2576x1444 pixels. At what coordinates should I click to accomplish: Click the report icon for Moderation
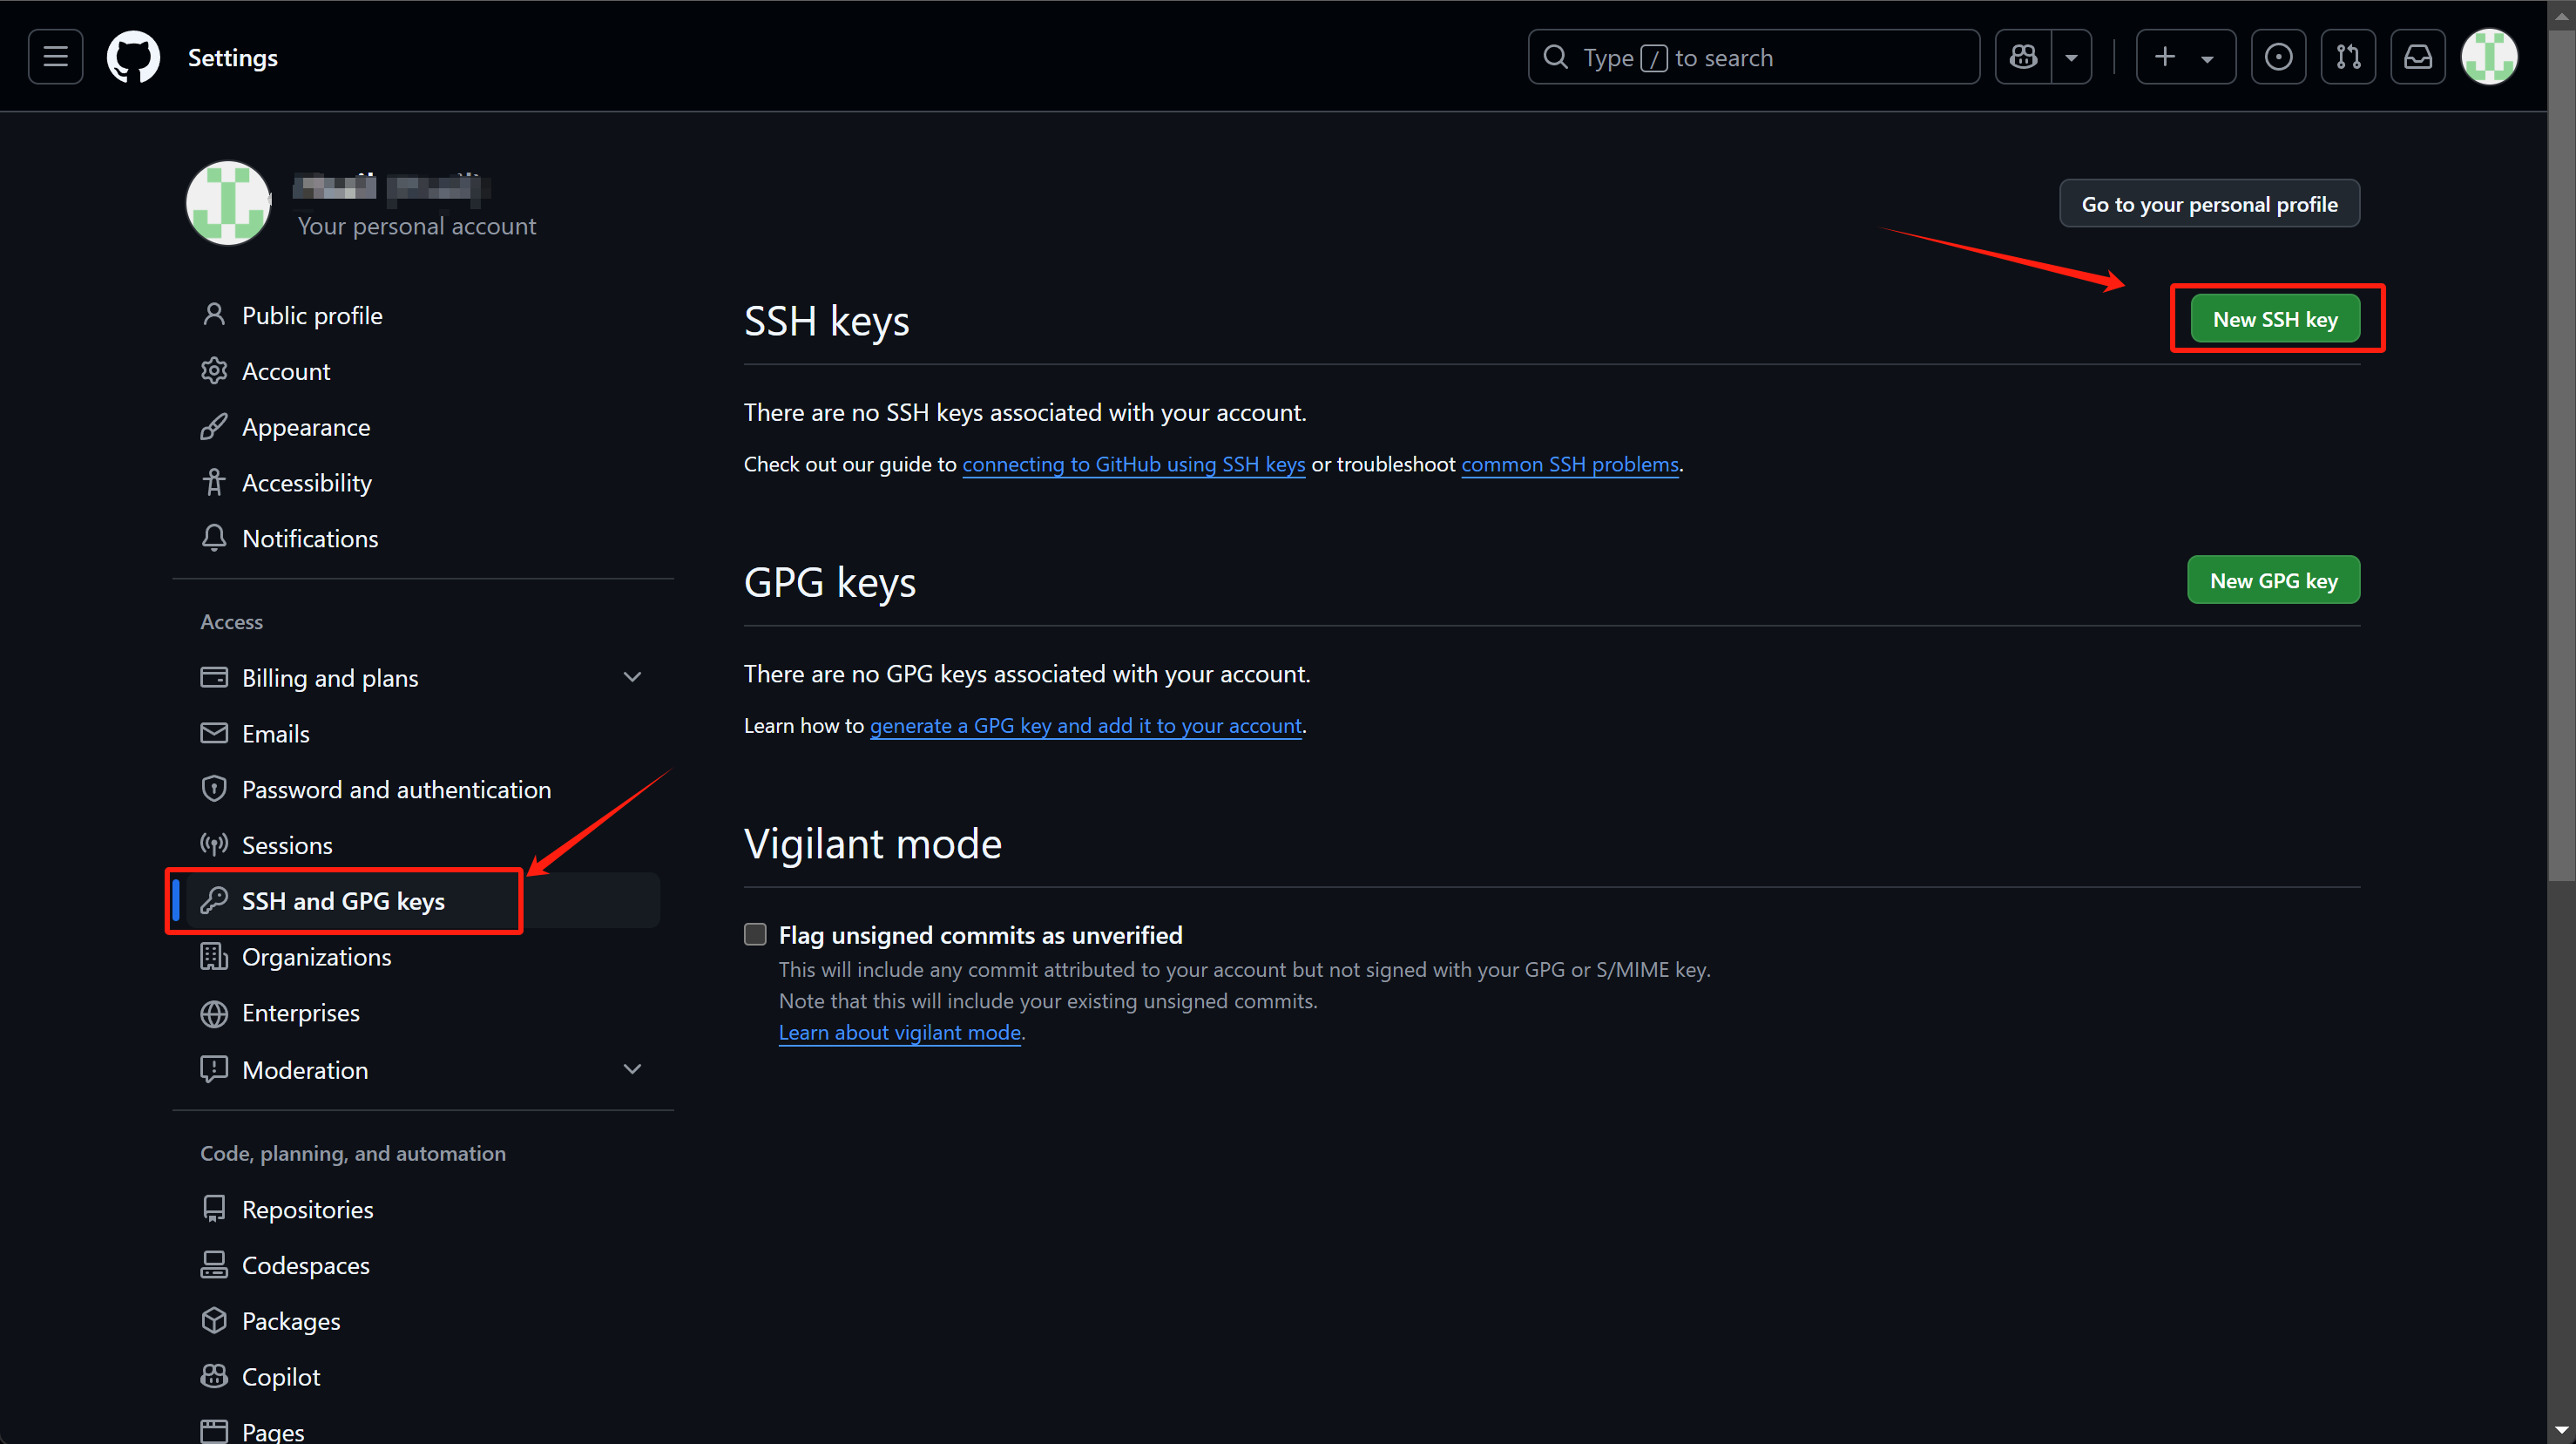click(x=214, y=1069)
